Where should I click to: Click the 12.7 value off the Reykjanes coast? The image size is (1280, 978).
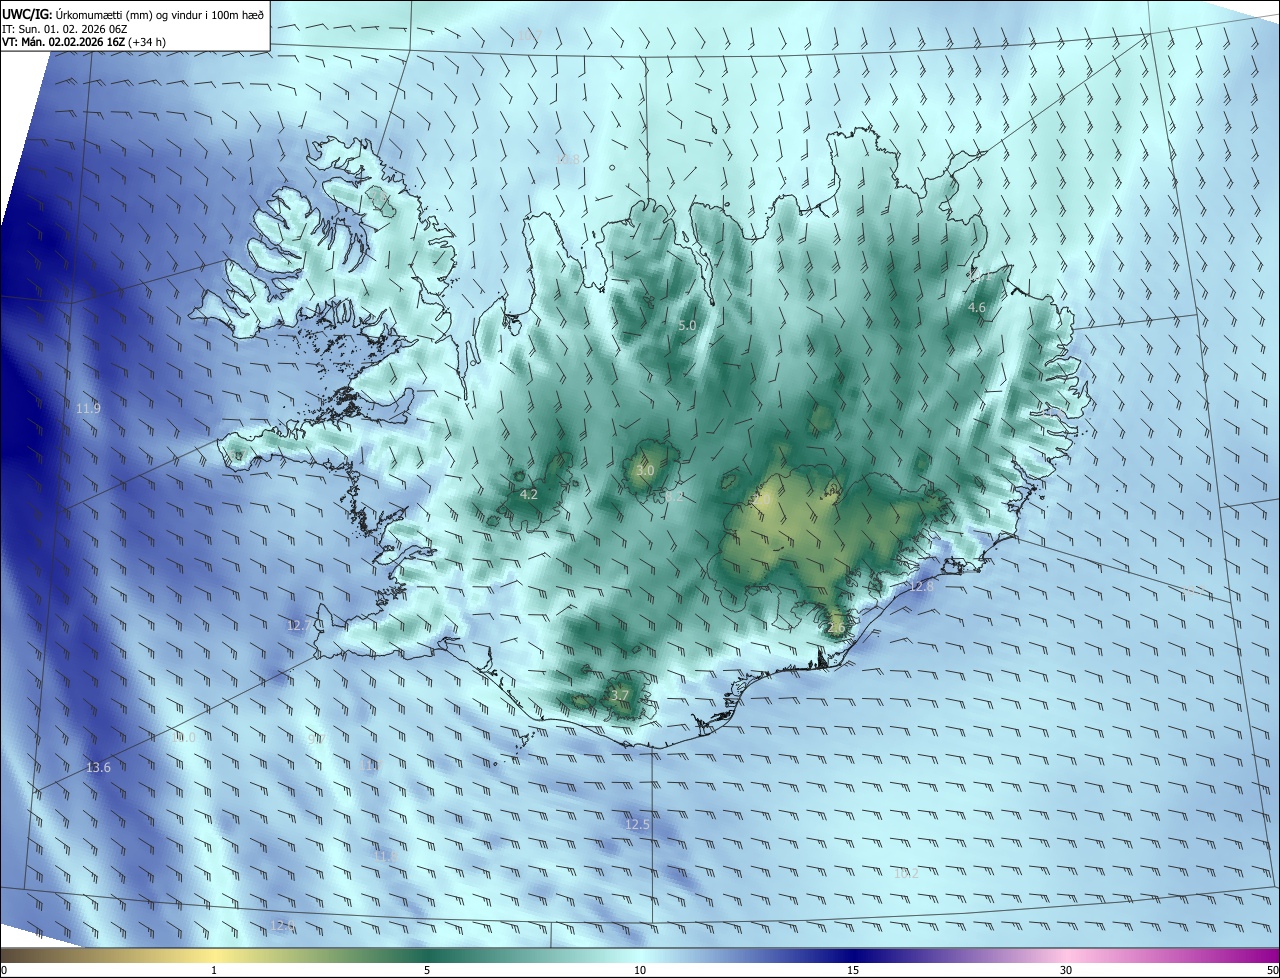tap(299, 625)
